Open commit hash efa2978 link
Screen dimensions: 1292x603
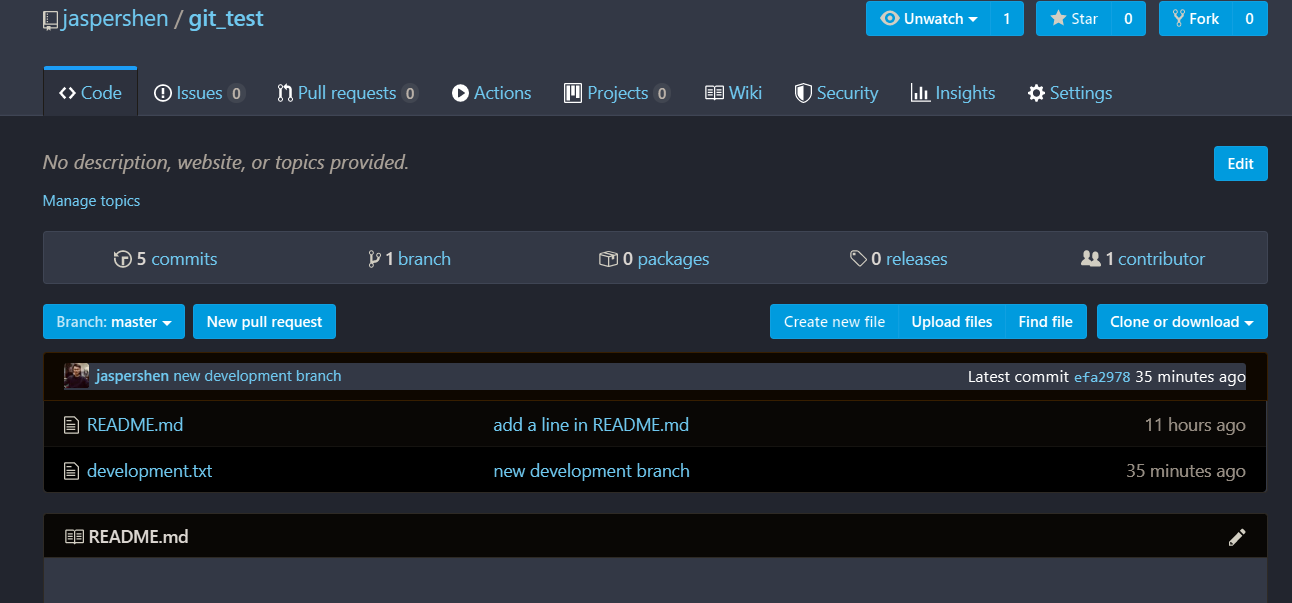[1101, 377]
